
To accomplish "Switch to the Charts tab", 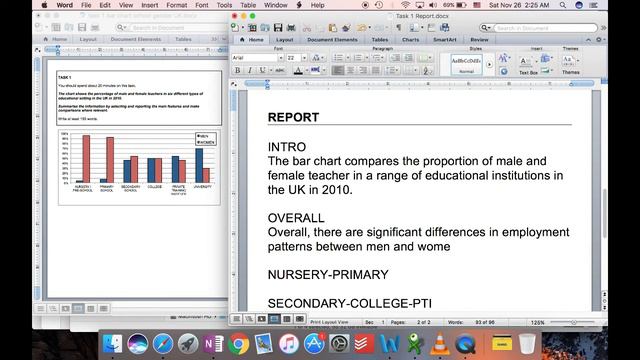I will (x=410, y=40).
